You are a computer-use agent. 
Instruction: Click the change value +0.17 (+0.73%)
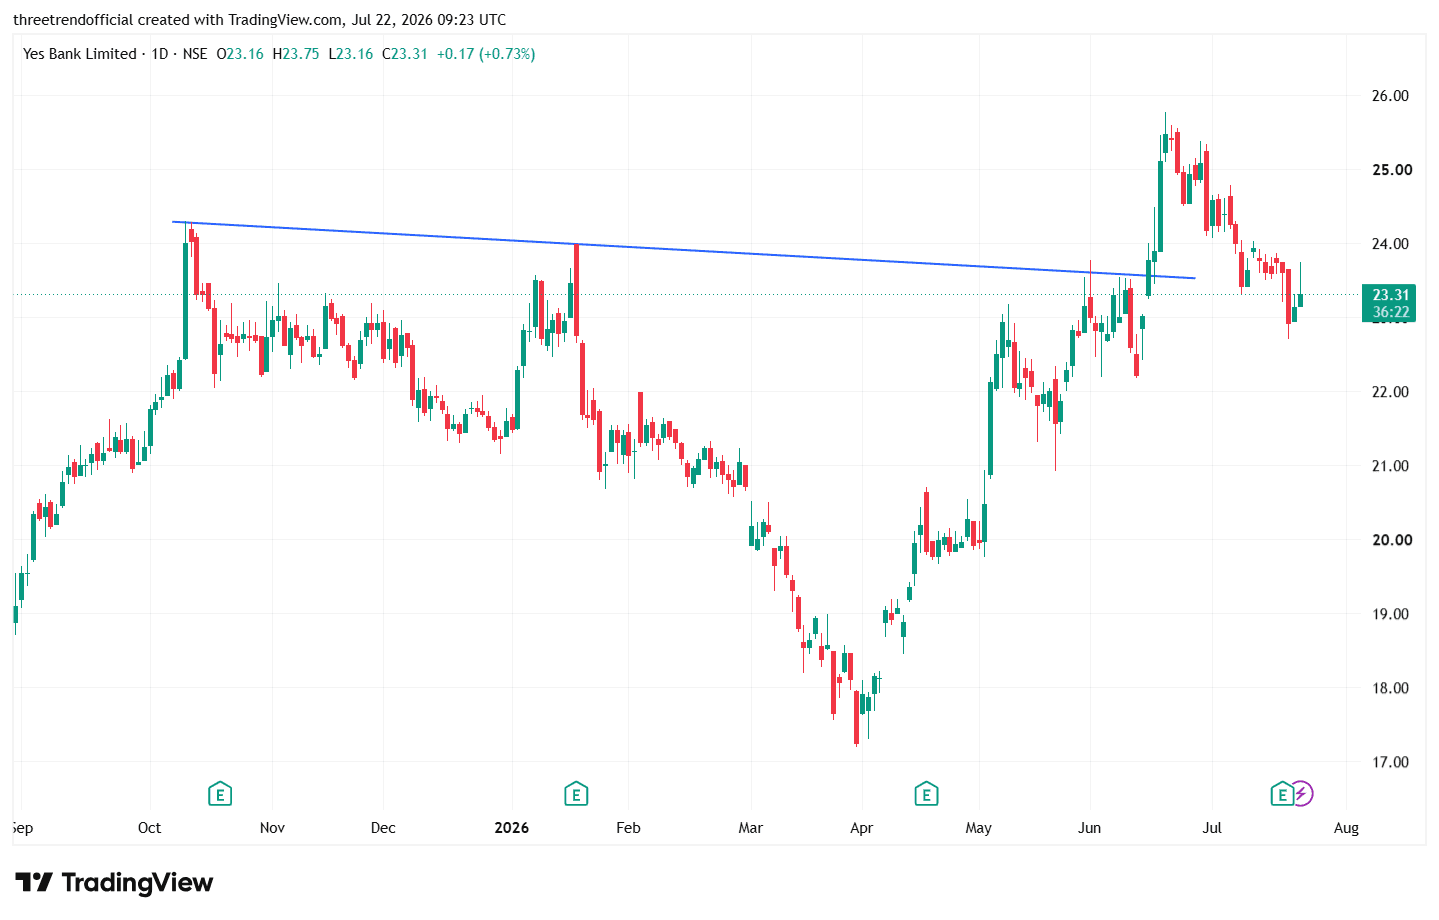(x=486, y=54)
